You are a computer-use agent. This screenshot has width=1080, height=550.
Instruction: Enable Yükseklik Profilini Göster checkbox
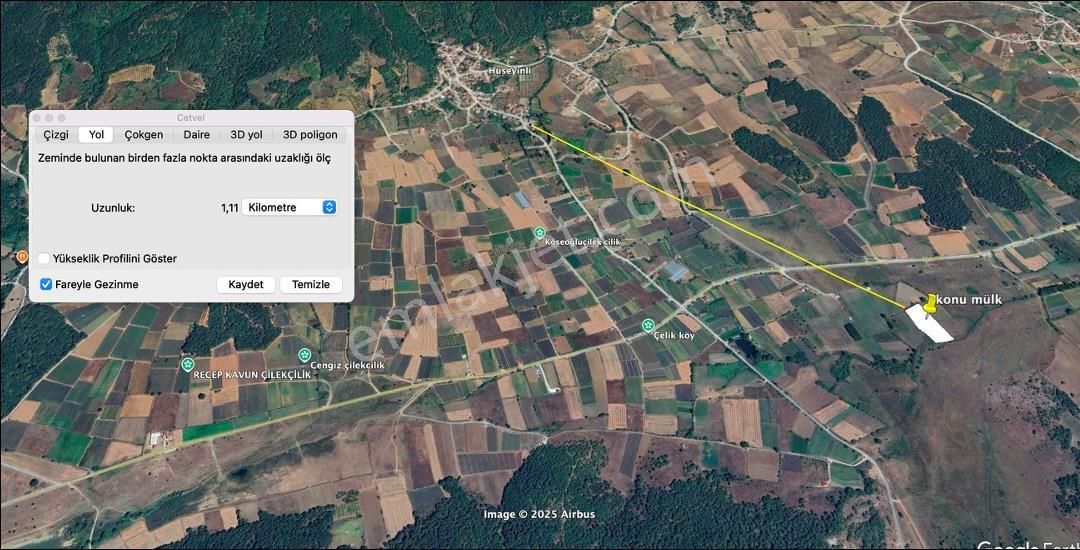click(x=44, y=259)
